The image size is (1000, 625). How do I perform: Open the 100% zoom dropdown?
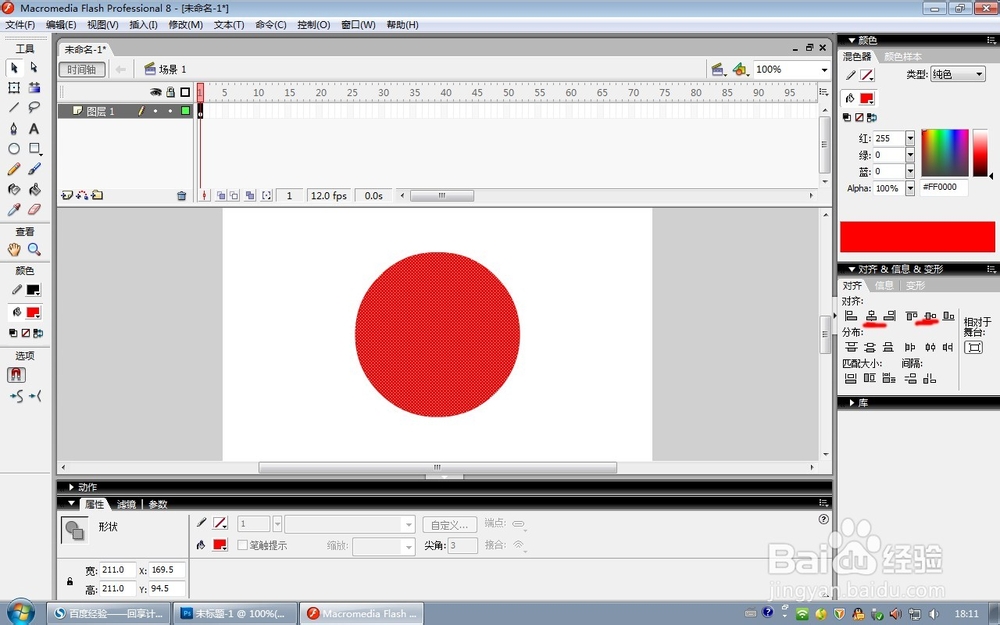pyautogui.click(x=824, y=70)
